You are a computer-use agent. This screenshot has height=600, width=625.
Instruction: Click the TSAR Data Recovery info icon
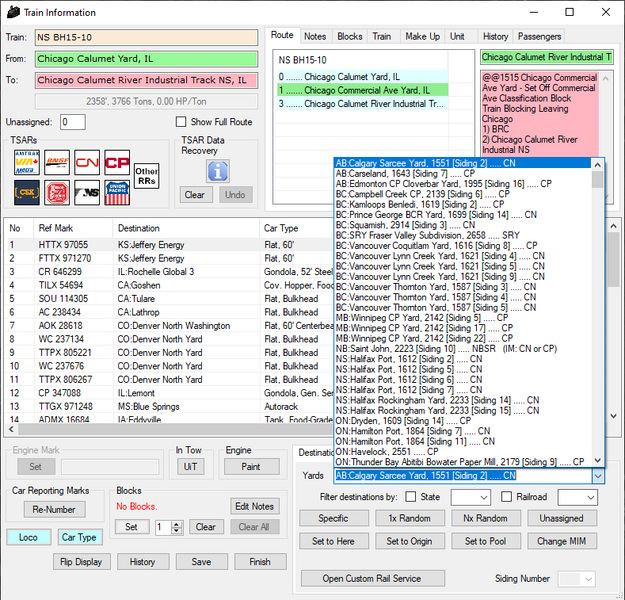click(218, 171)
